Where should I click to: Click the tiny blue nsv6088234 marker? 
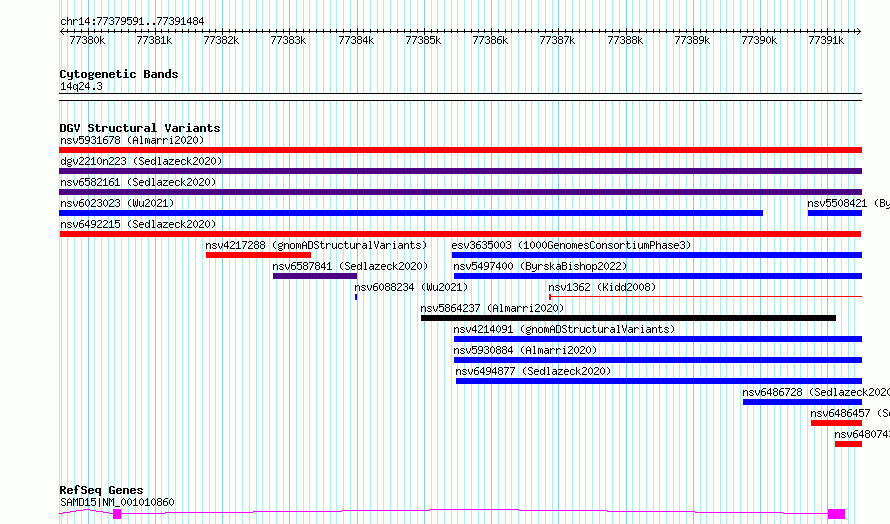(x=356, y=297)
